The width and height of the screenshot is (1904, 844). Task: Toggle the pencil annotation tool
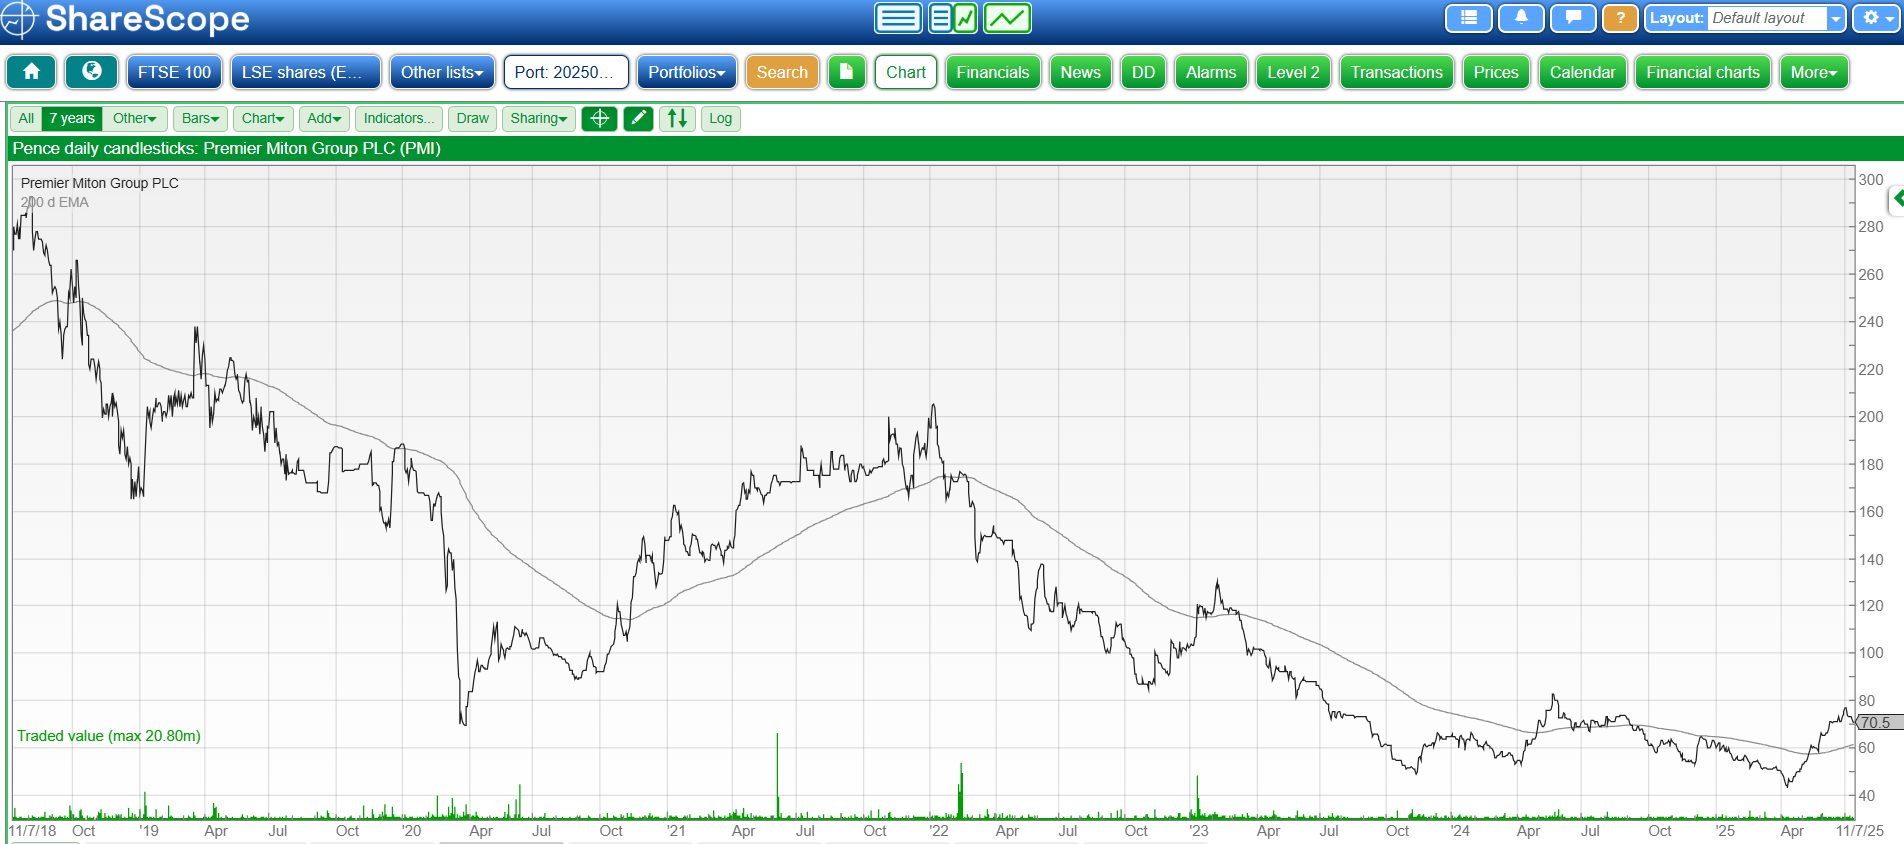638,118
